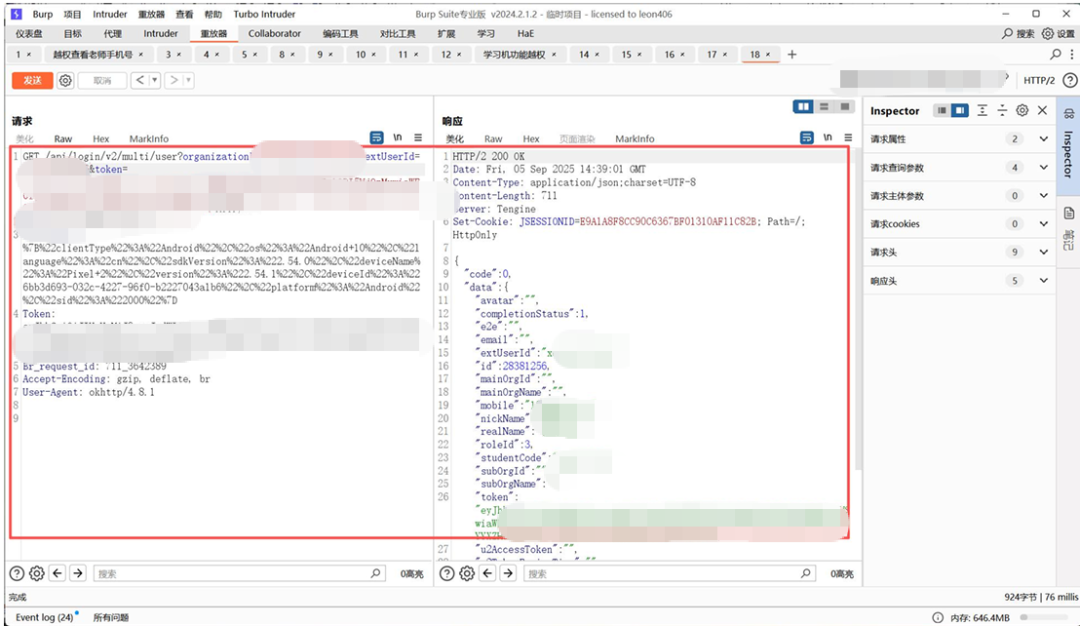Go to previous request search match
The width and height of the screenshot is (1080, 626).
(57, 573)
